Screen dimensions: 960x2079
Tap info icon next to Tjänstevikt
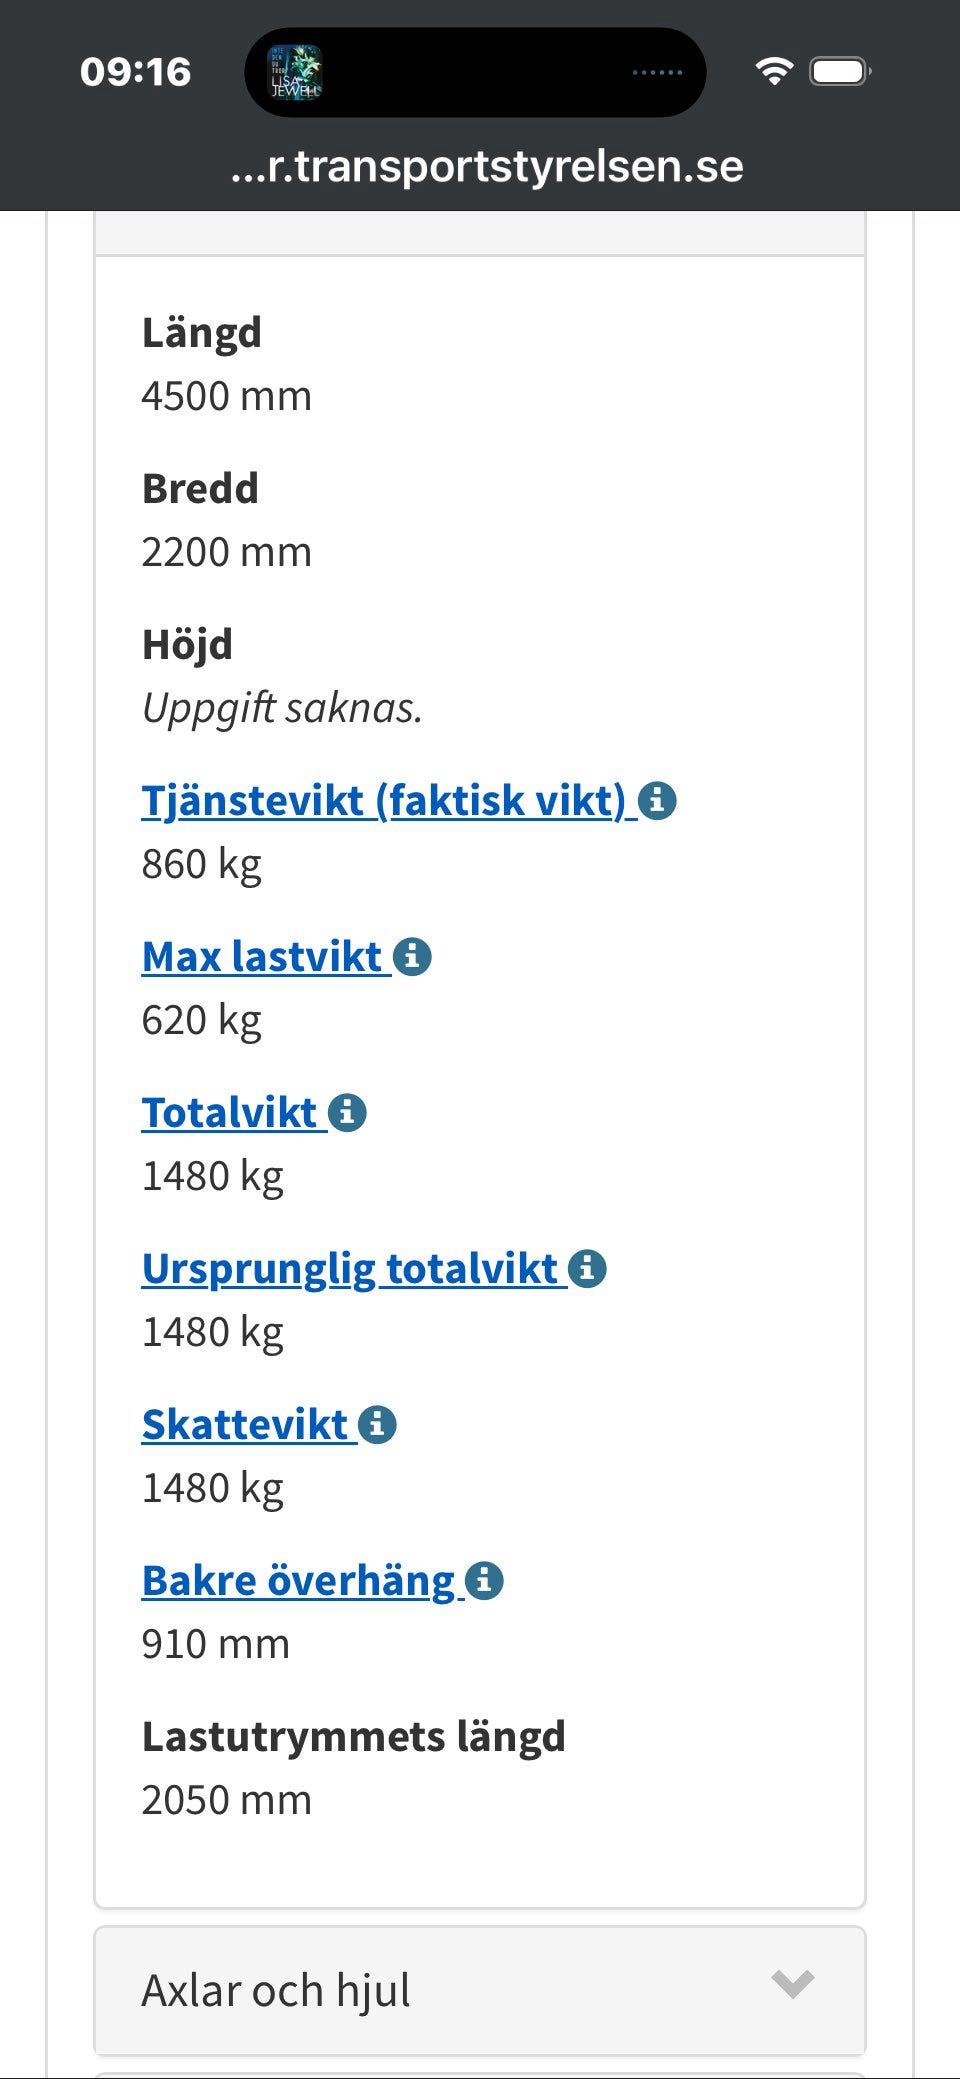657,800
